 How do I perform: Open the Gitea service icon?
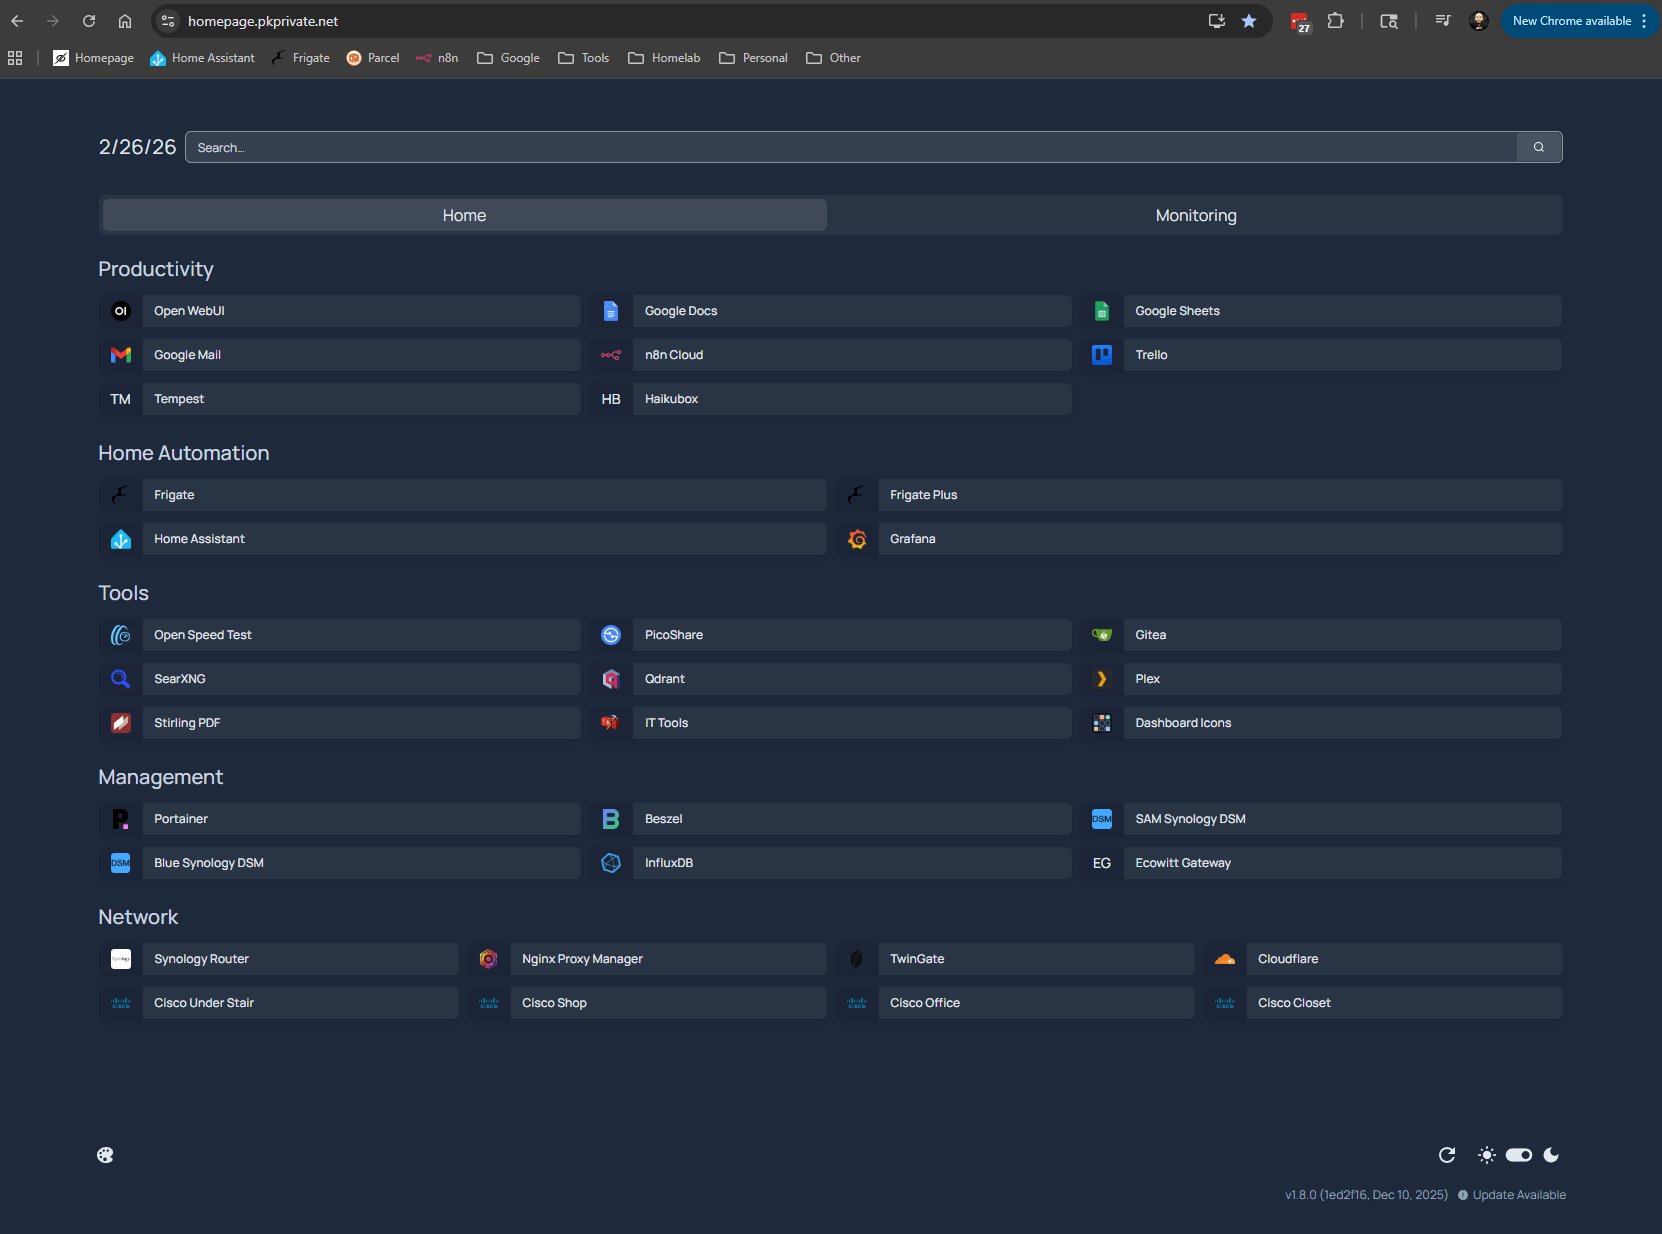click(x=1101, y=634)
